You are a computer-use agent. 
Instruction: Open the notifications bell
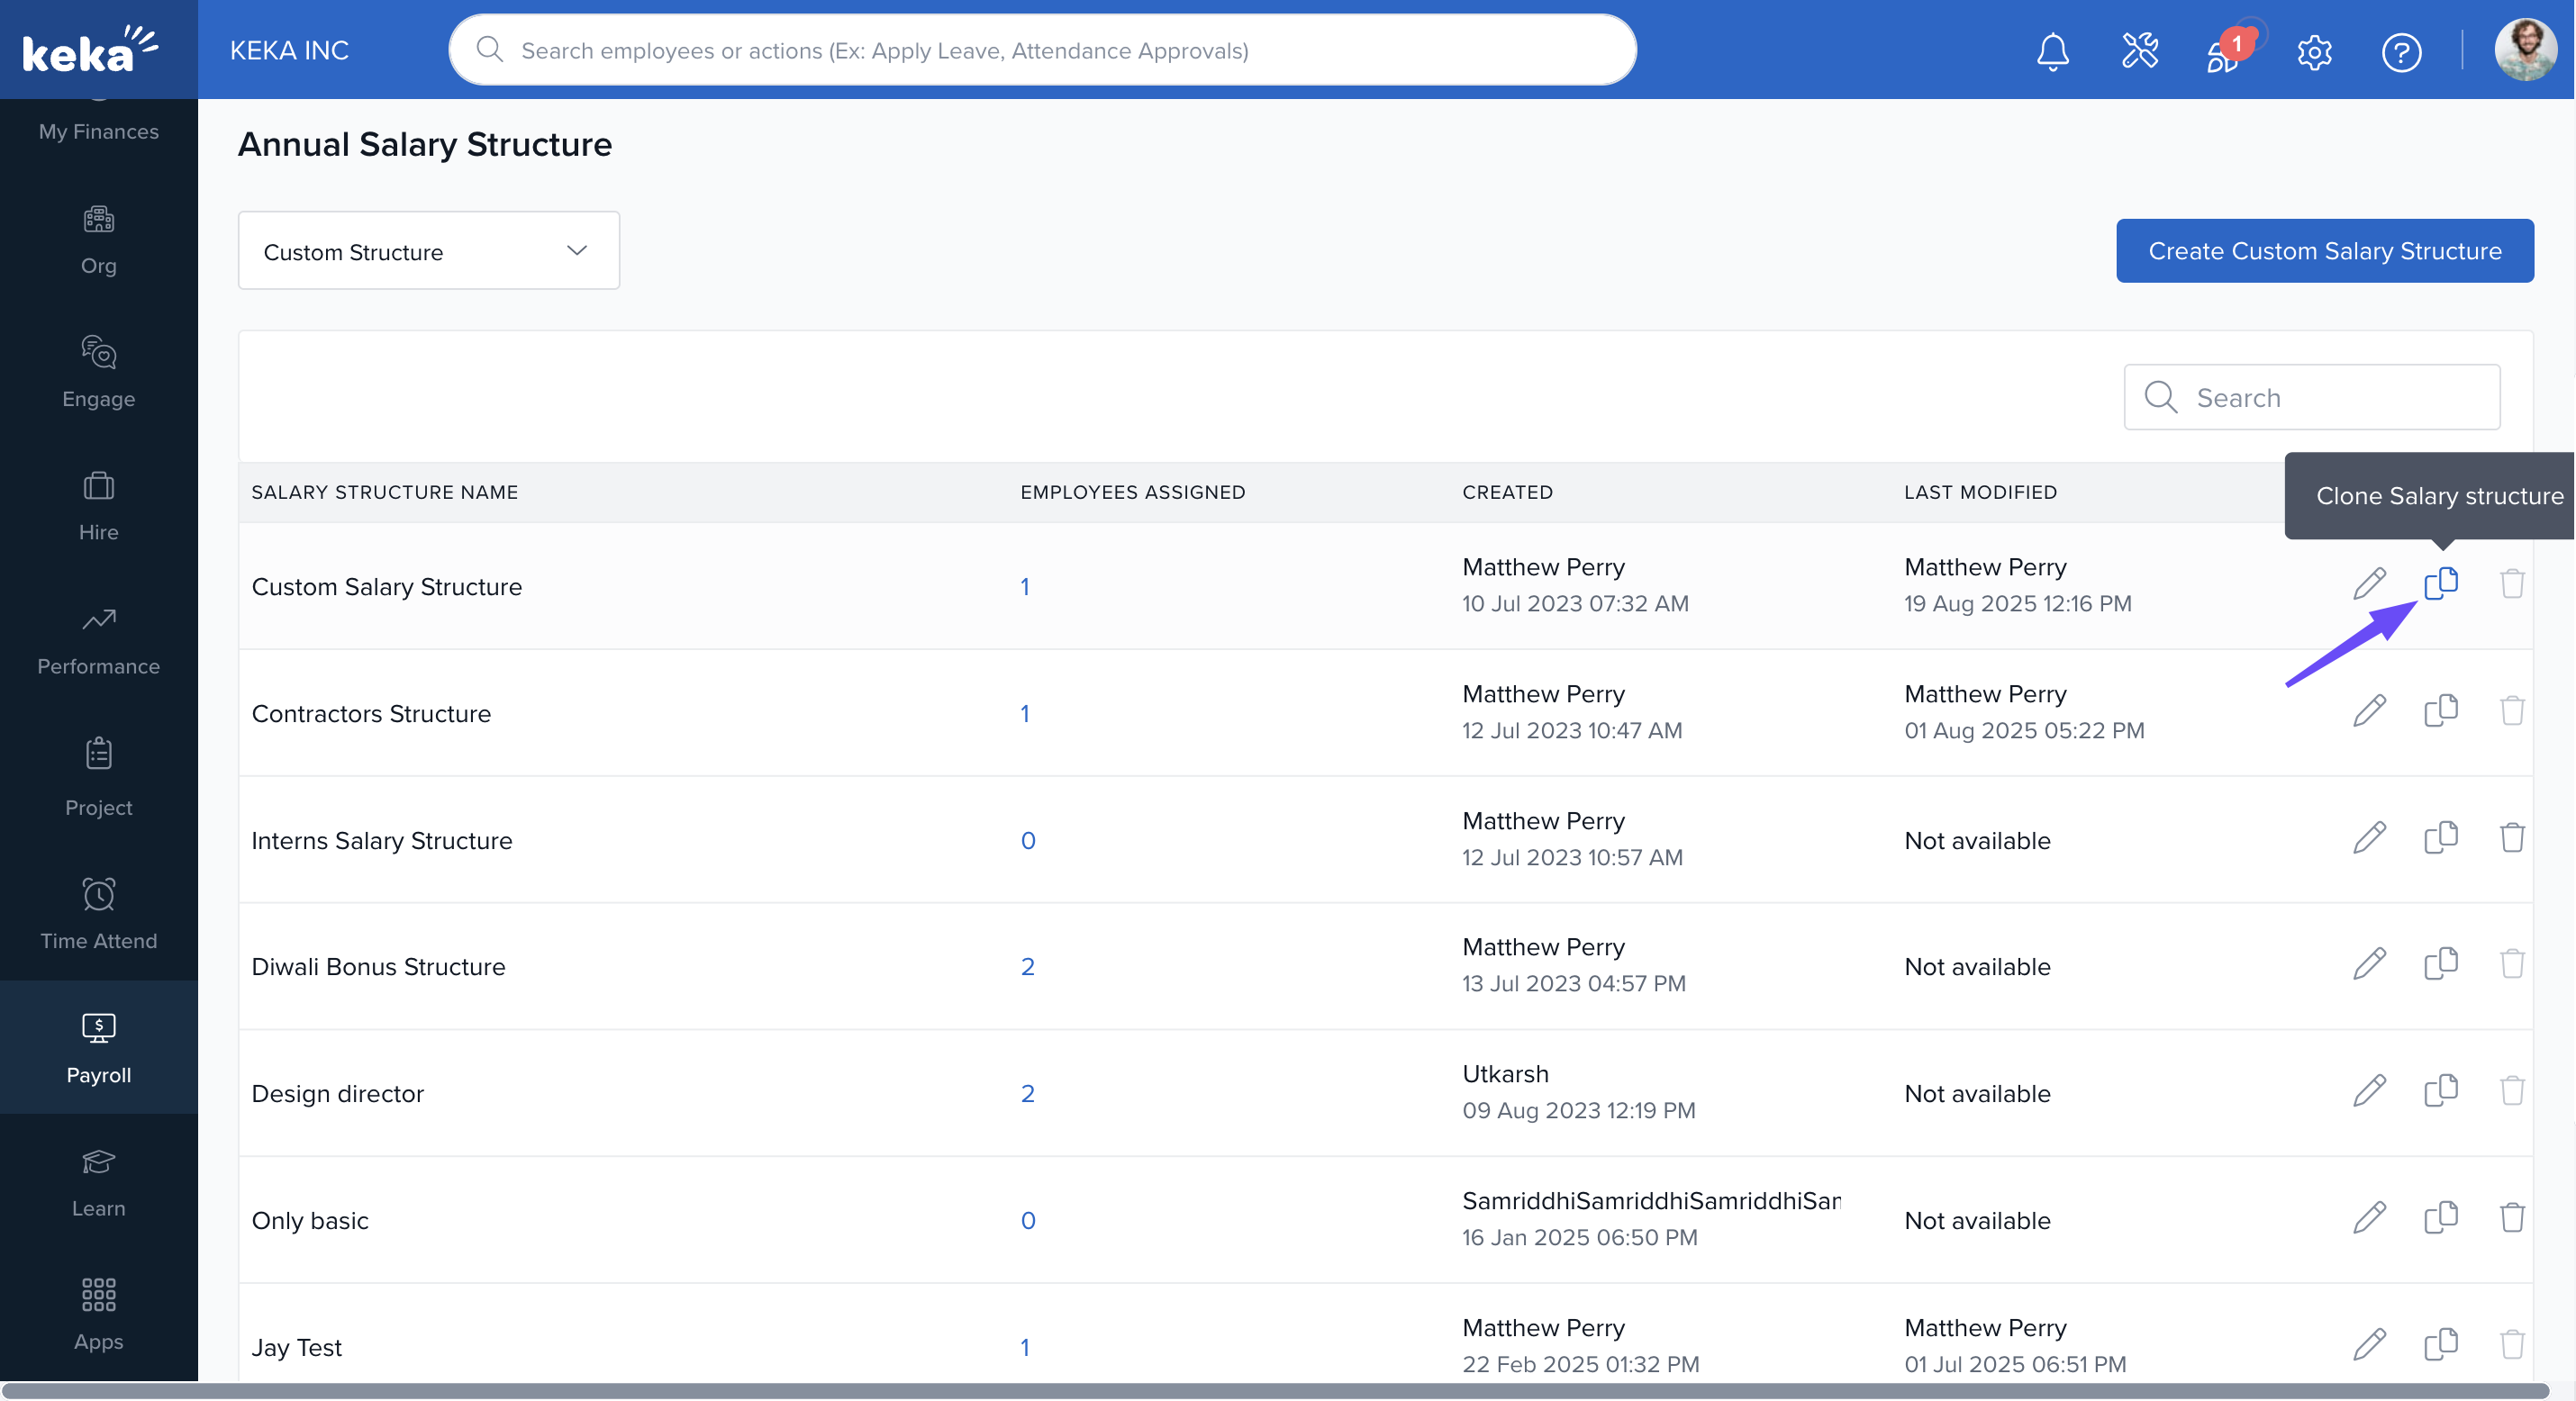pos(2052,51)
